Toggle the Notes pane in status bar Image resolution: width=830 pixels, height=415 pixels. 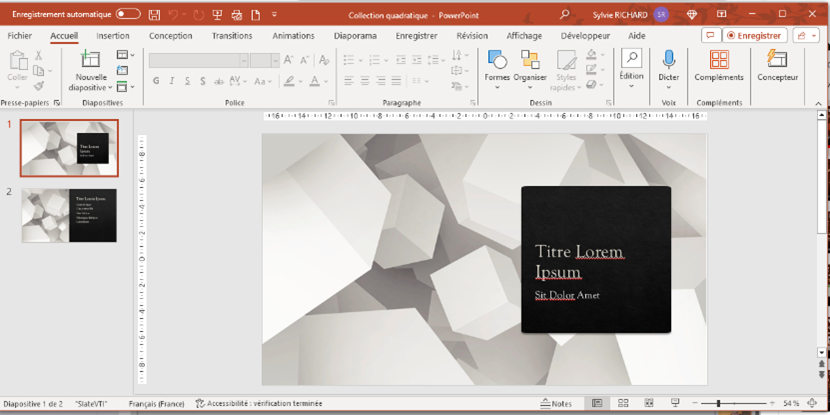click(x=556, y=404)
